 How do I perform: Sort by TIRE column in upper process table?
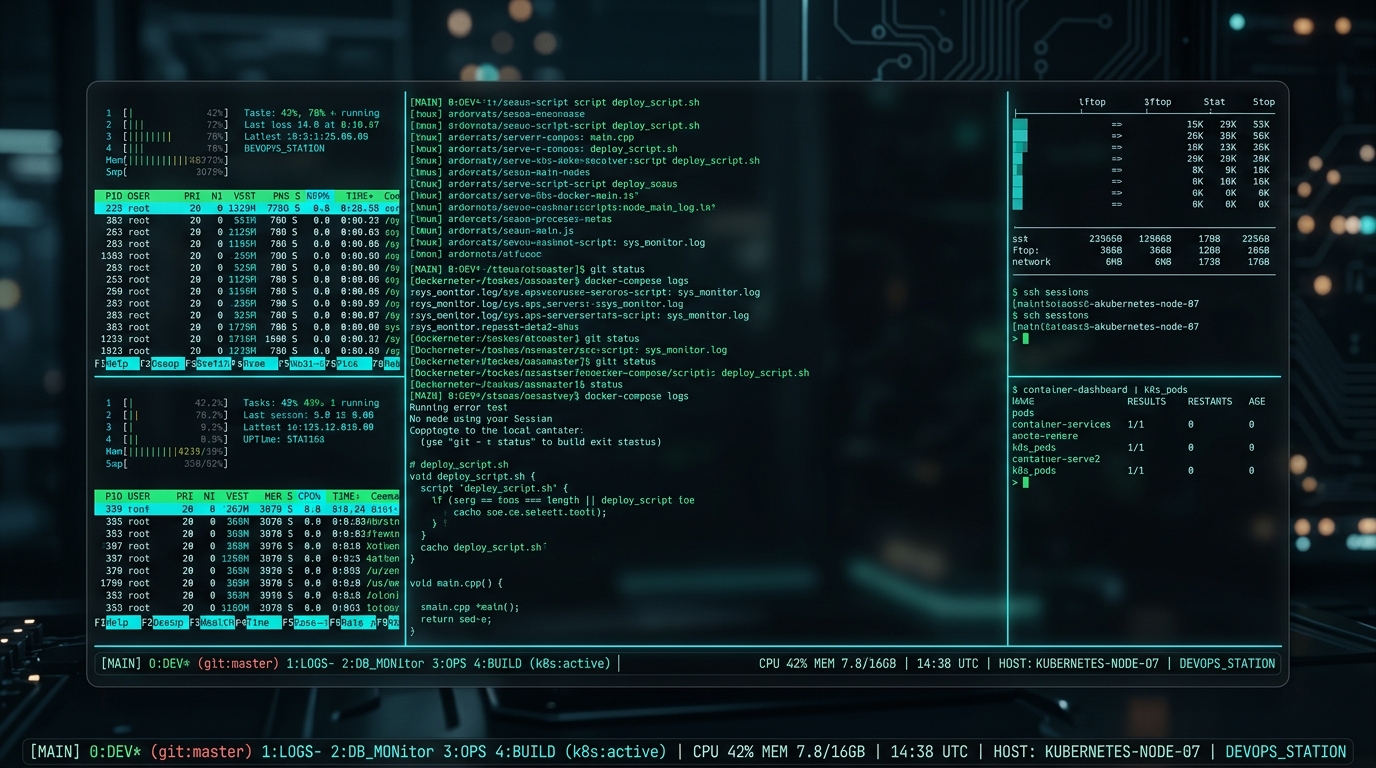tap(358, 196)
